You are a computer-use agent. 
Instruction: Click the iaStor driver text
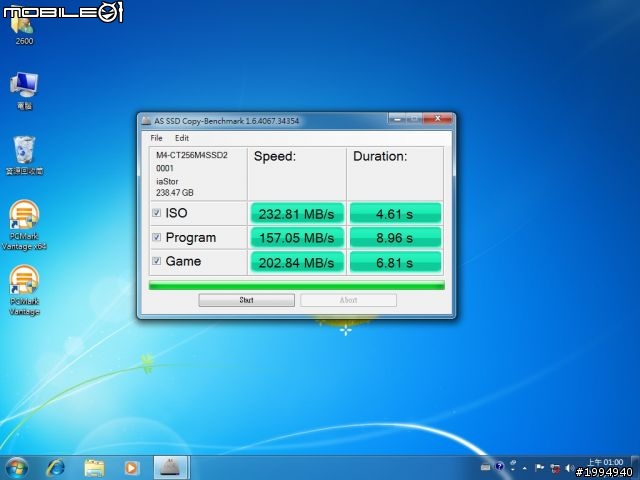167,181
